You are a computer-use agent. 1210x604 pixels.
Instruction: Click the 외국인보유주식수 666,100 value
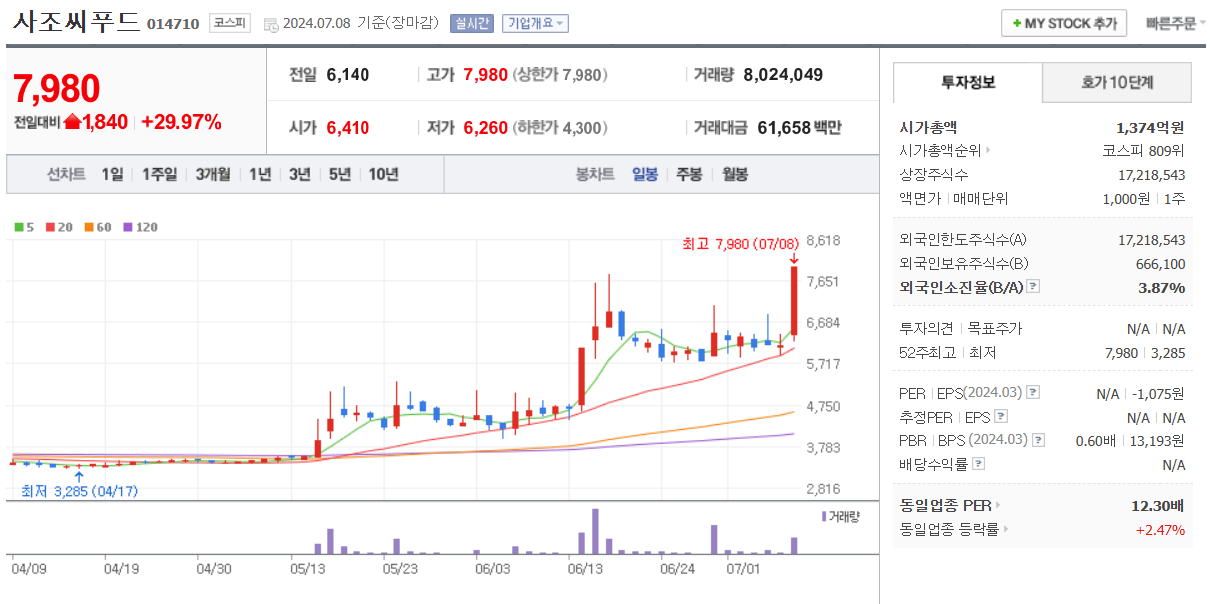tap(1161, 264)
